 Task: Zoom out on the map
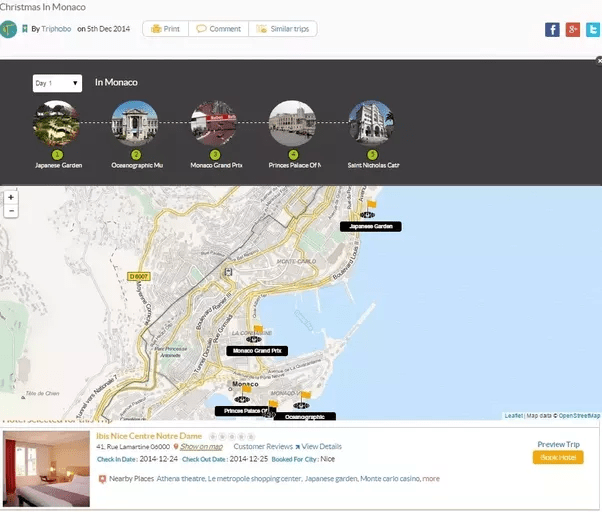click(x=11, y=211)
